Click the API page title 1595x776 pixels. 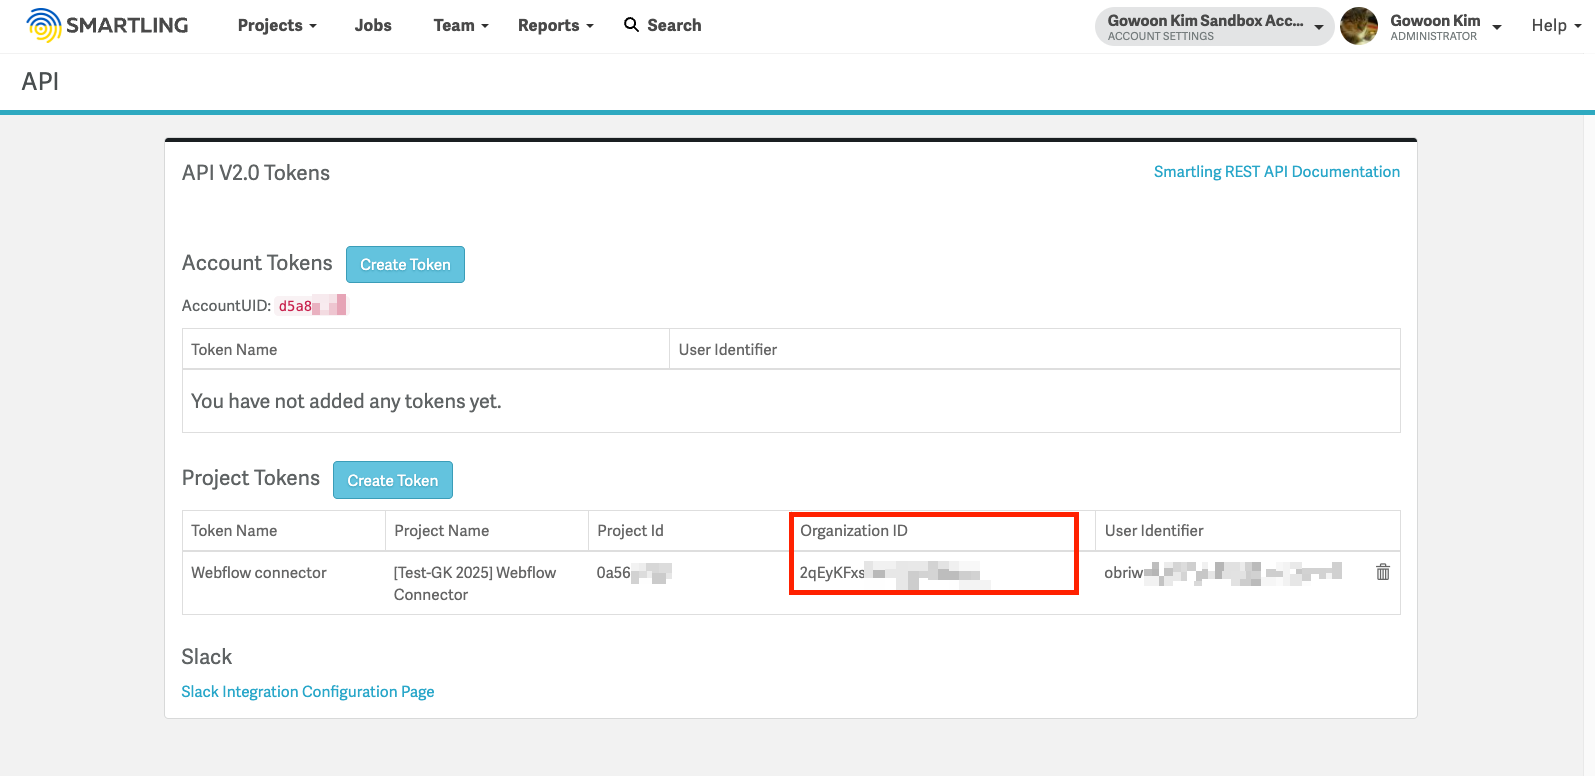[40, 82]
